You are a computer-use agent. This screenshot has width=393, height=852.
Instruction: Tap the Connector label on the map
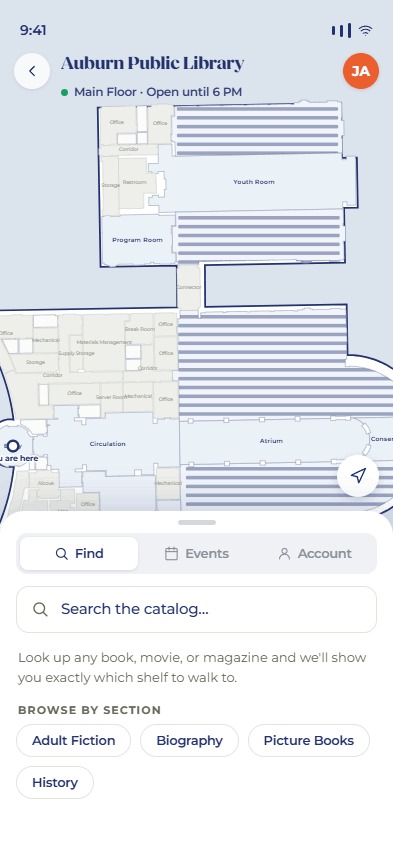(x=189, y=287)
